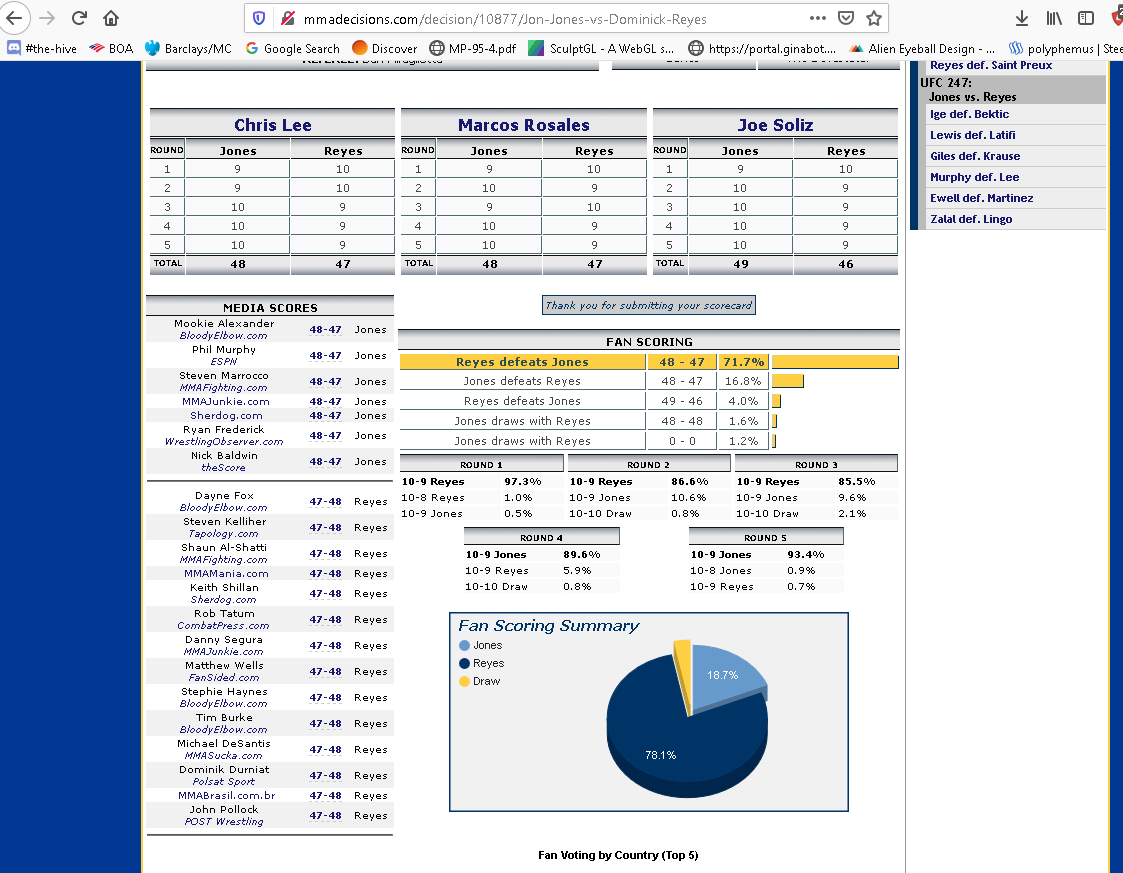Viewport: 1123px width, 873px height.
Task: Open the Zalal def. Lingo link
Action: (x=970, y=219)
